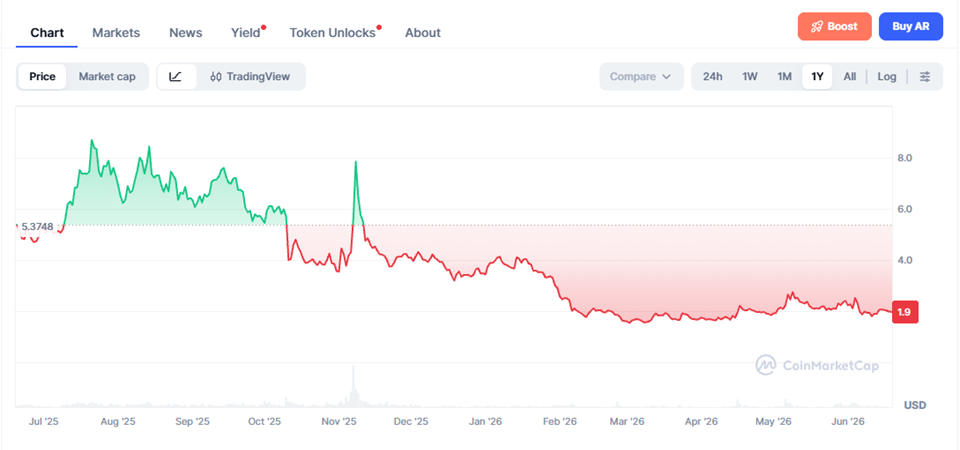Set time range to 1Y
This screenshot has width=960, height=450.
coord(817,77)
